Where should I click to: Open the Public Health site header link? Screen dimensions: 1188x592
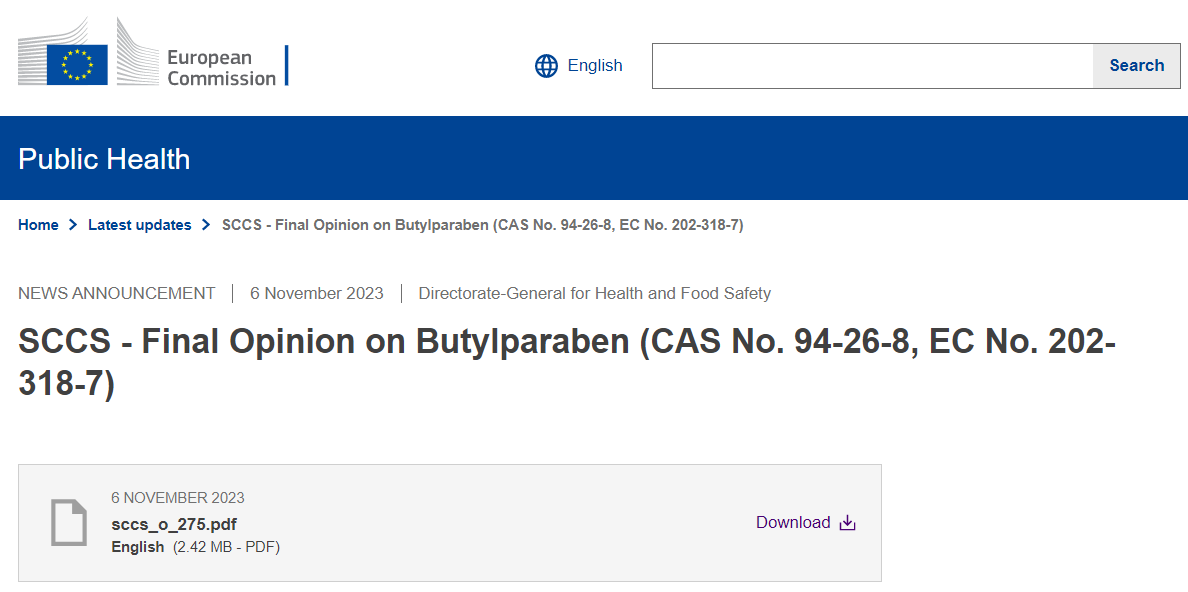(104, 159)
